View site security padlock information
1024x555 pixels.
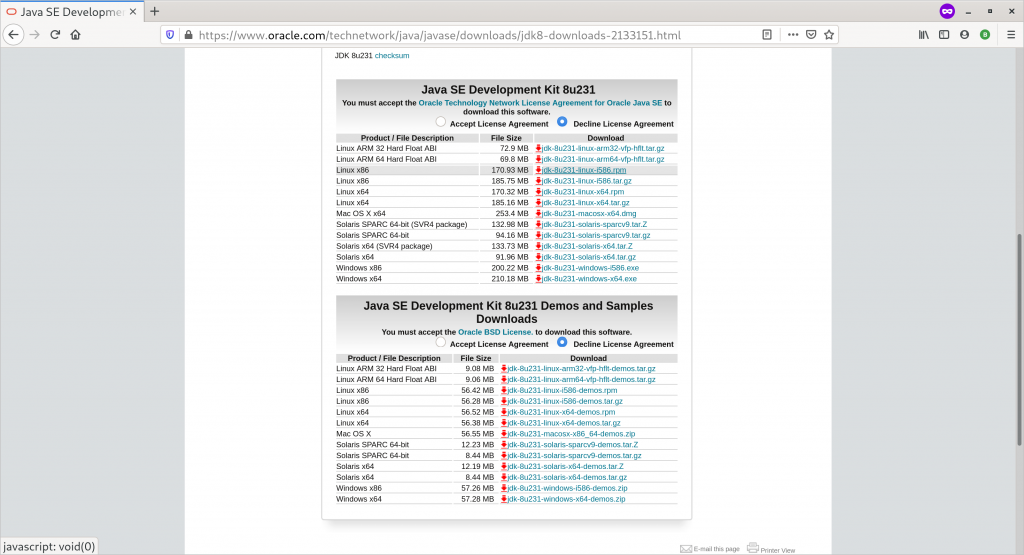point(189,35)
